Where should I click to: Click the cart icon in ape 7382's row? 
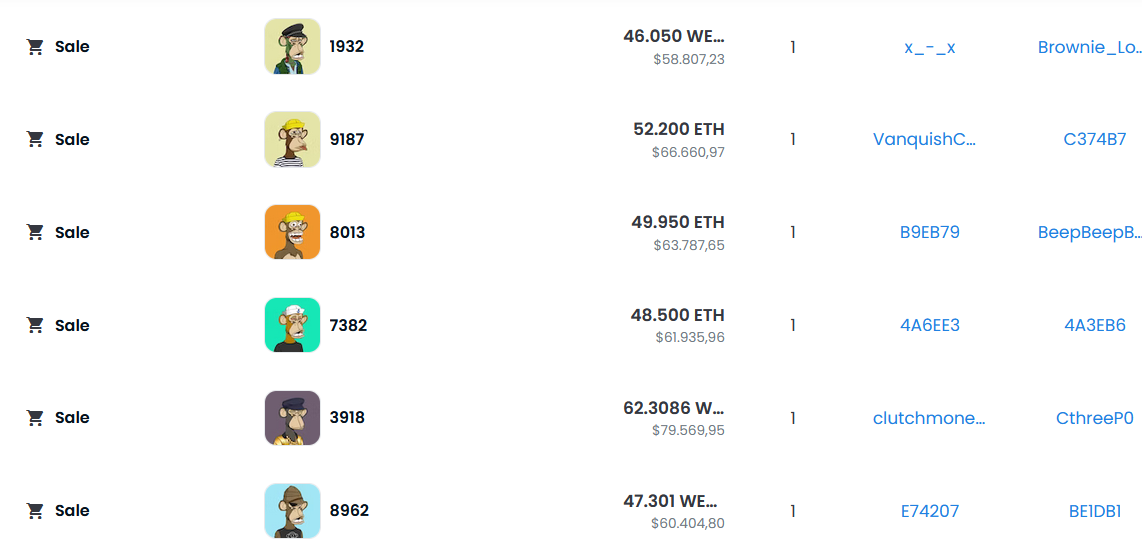[35, 325]
